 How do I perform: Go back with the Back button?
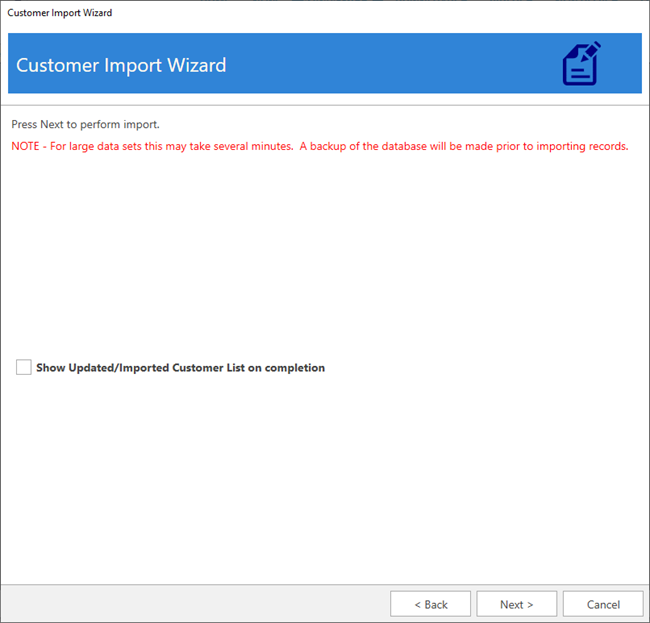[x=430, y=604]
